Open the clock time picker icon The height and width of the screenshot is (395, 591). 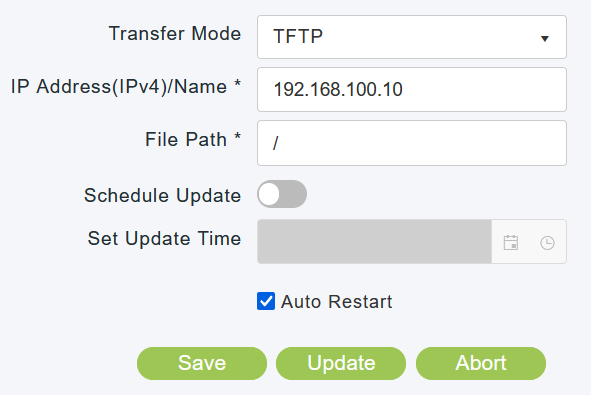point(547,243)
